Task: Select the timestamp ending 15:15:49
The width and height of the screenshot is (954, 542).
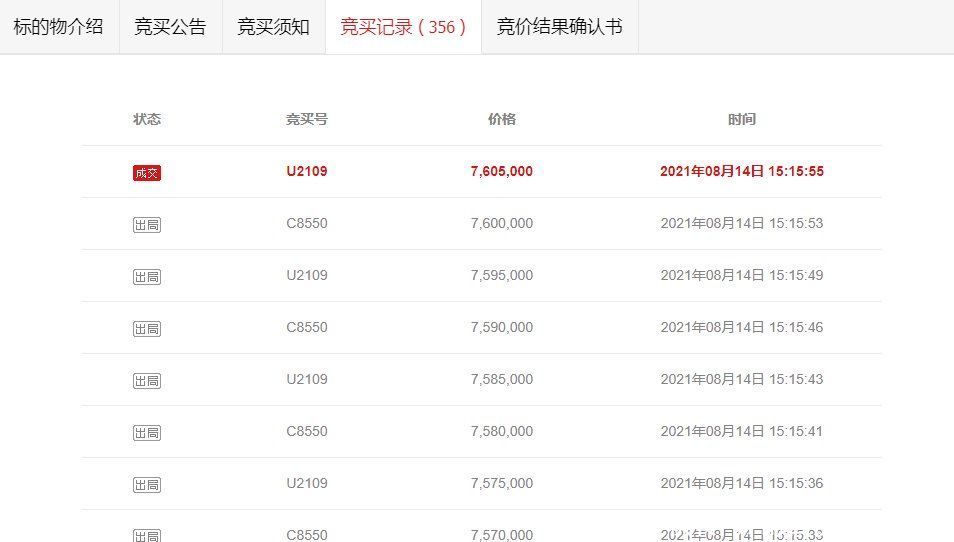Action: pos(742,275)
